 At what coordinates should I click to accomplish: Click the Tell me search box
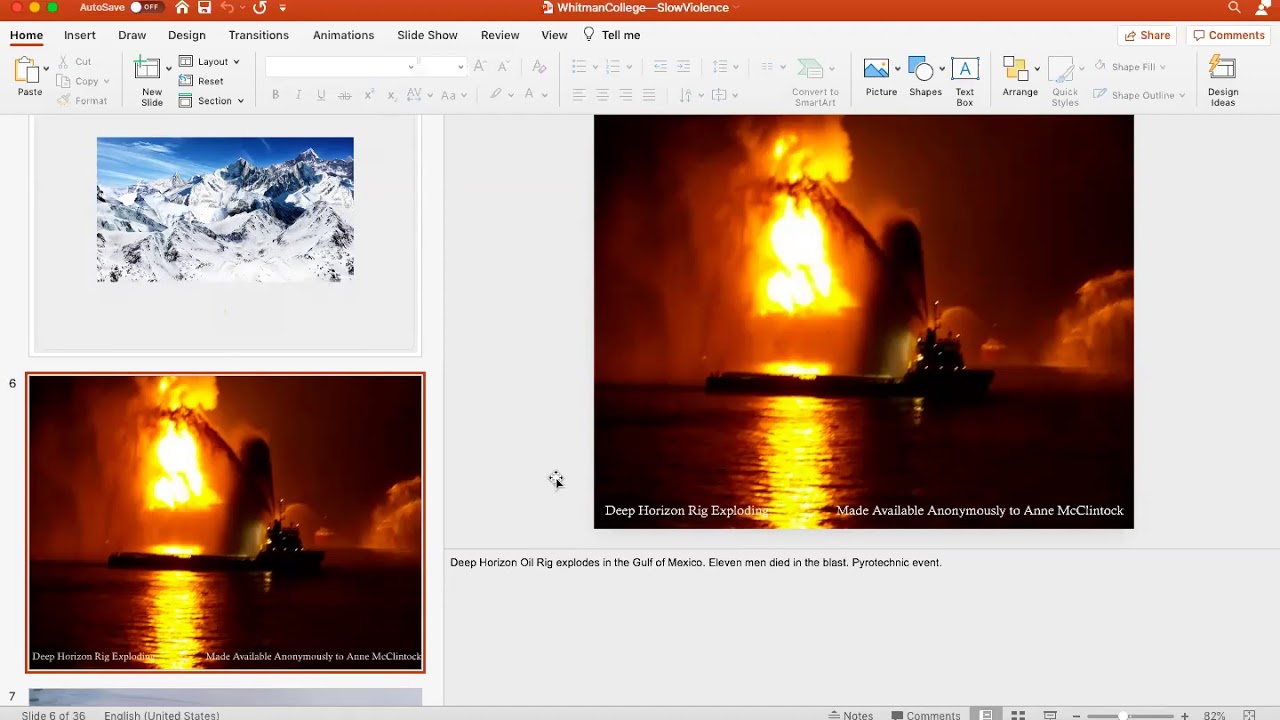click(x=612, y=35)
